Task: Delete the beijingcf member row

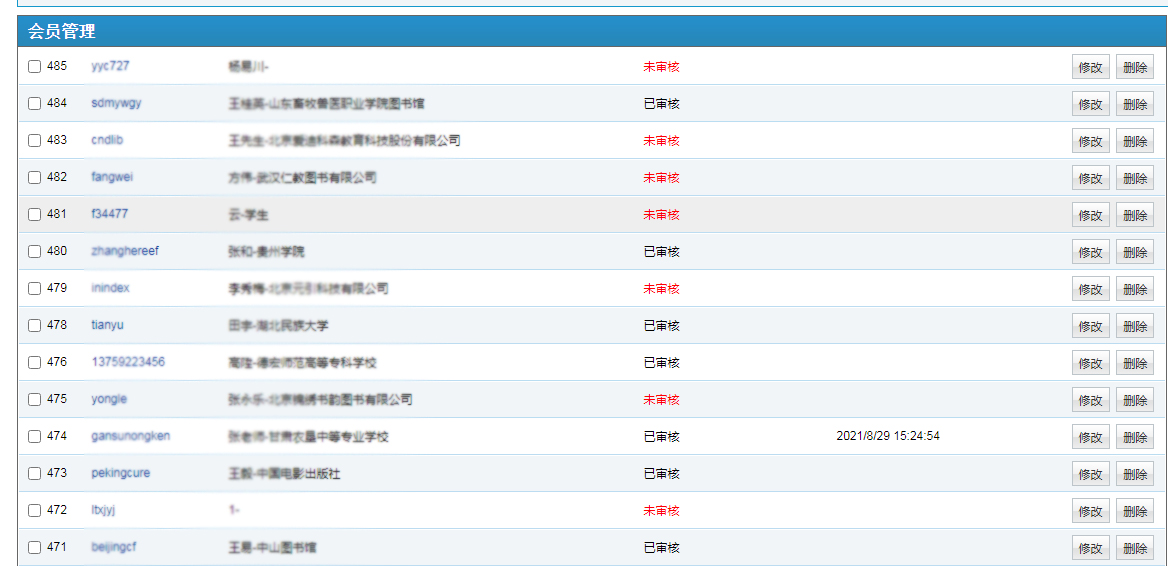Action: point(1134,548)
